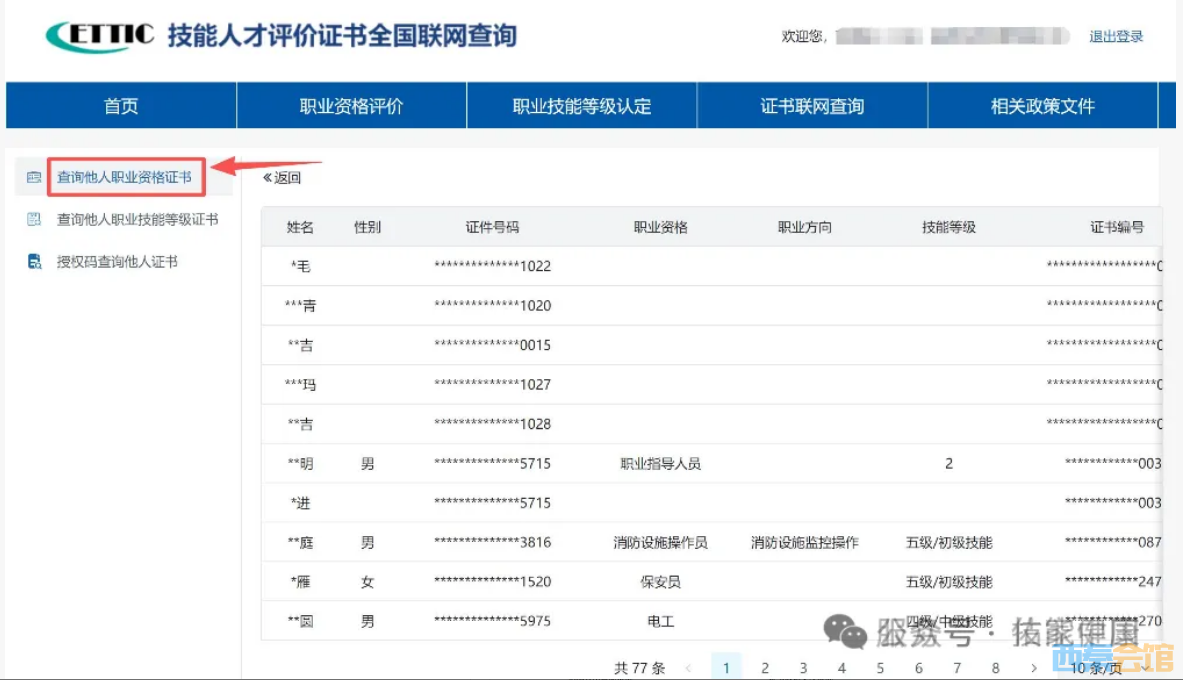Image resolution: width=1183 pixels, height=680 pixels.
Task: Click 证件号码 column header
Action: (x=492, y=227)
